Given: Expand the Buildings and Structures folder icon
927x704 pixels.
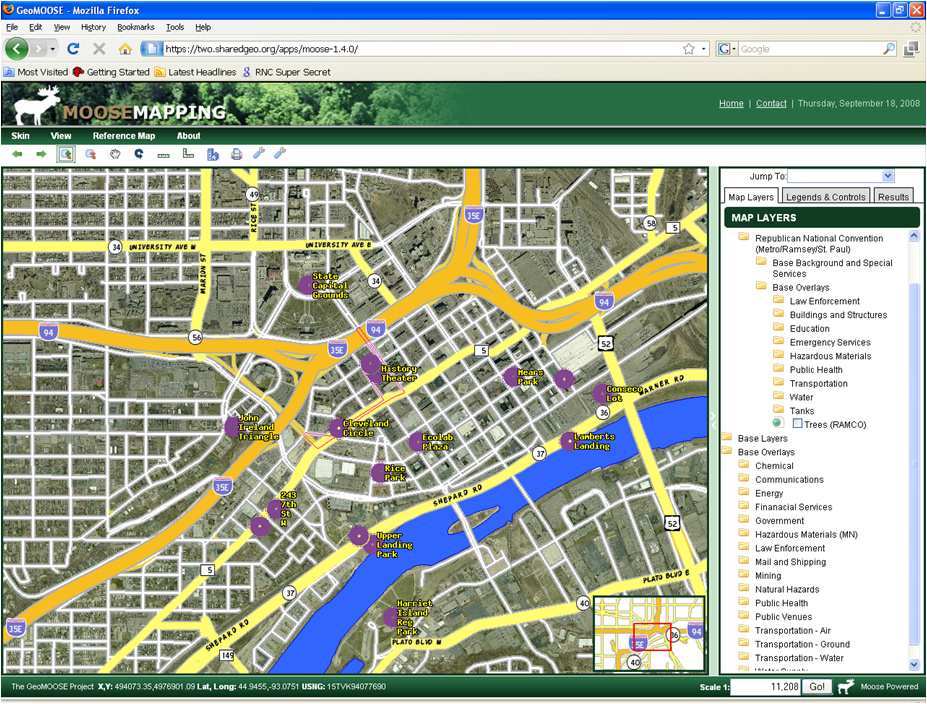Looking at the screenshot, I should (x=779, y=314).
